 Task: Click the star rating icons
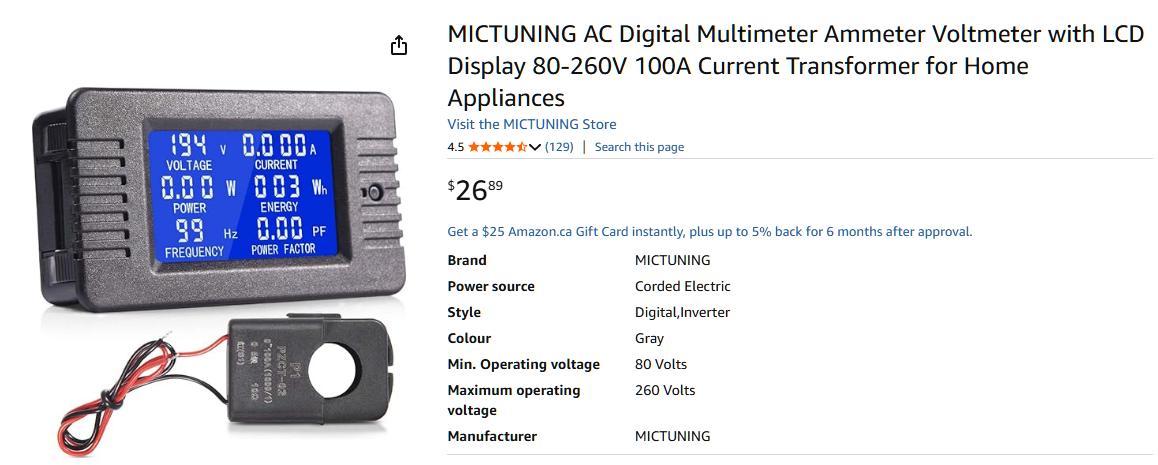[497, 147]
